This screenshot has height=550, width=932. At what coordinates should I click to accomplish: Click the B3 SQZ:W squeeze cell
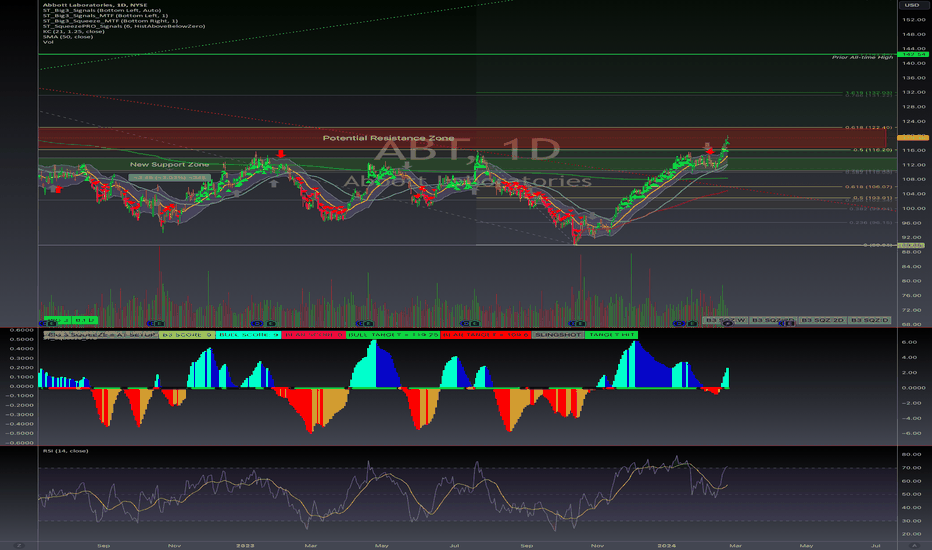[x=725, y=320]
